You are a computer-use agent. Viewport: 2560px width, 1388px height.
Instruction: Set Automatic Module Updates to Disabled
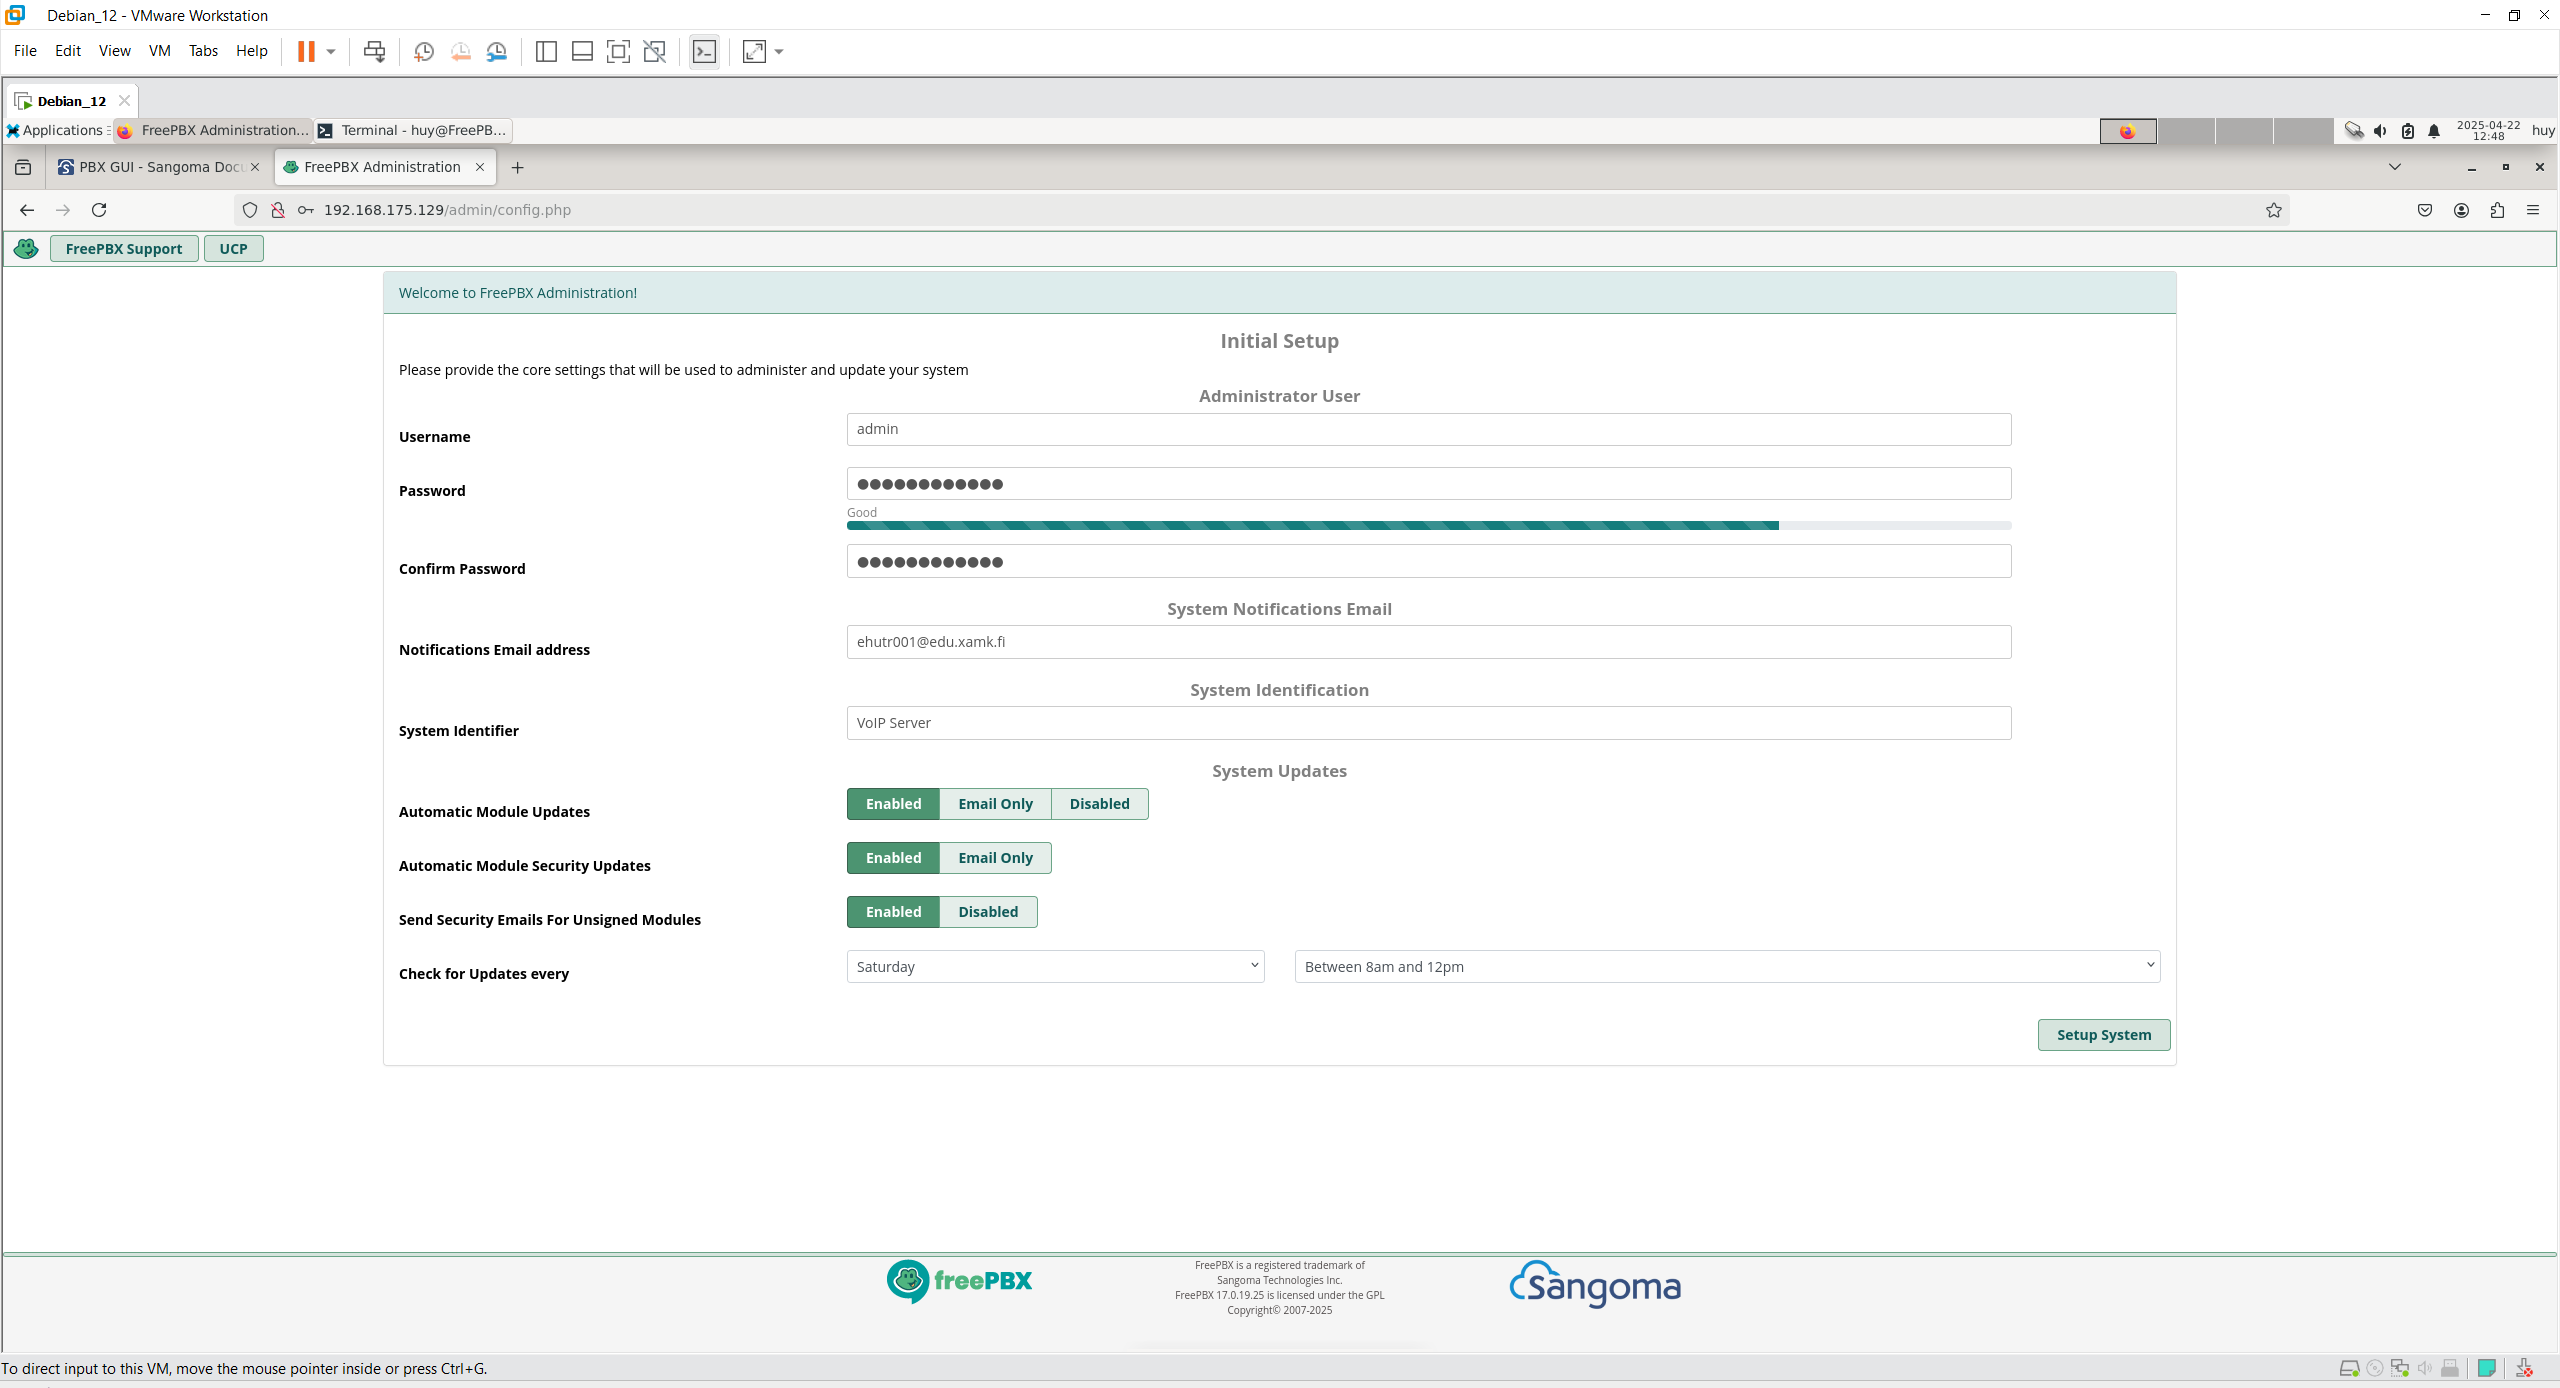[x=1099, y=804]
